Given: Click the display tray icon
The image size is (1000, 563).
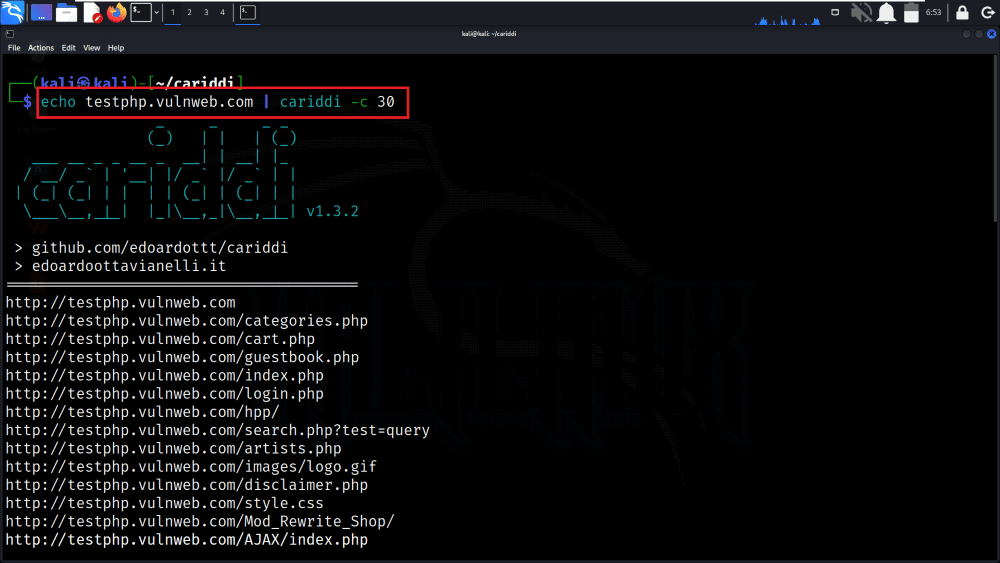Looking at the screenshot, I should (x=835, y=12).
